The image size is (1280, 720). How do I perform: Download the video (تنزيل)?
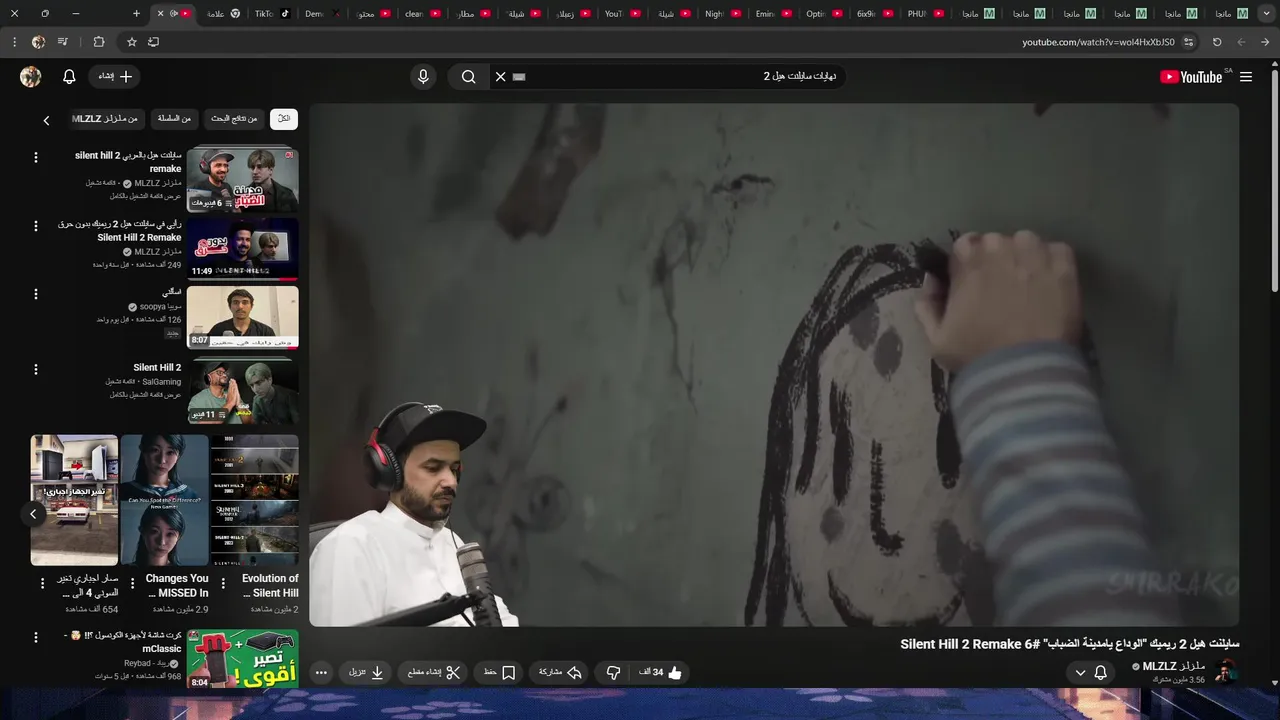[x=367, y=673]
